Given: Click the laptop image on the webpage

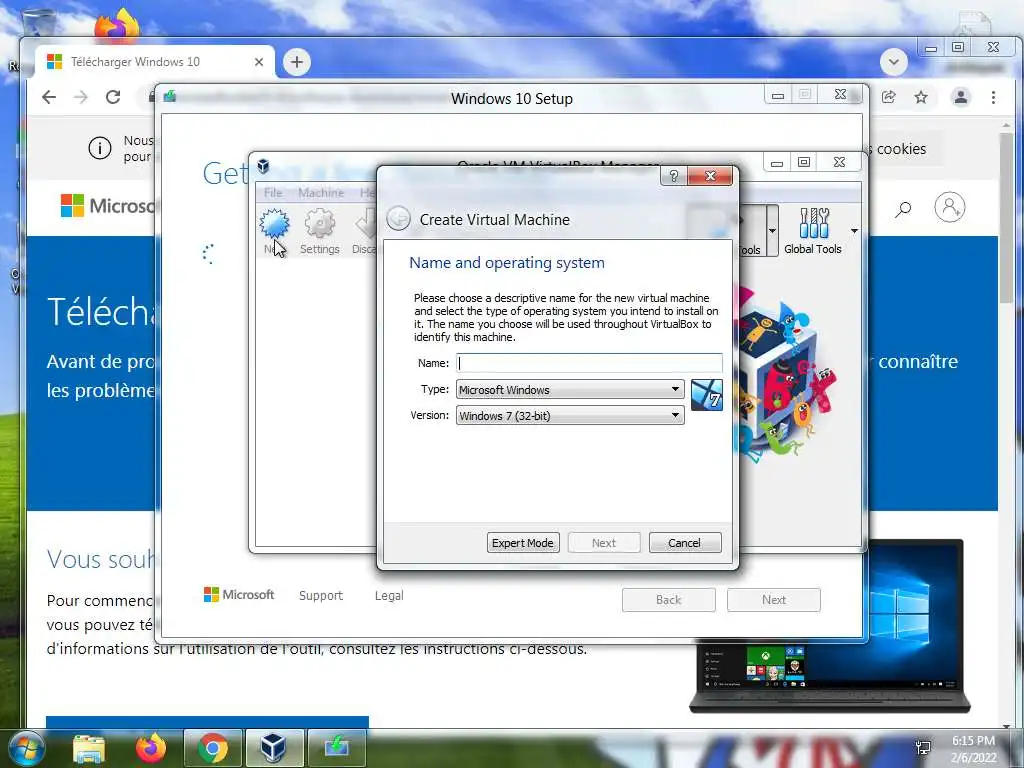Looking at the screenshot, I should [829, 626].
